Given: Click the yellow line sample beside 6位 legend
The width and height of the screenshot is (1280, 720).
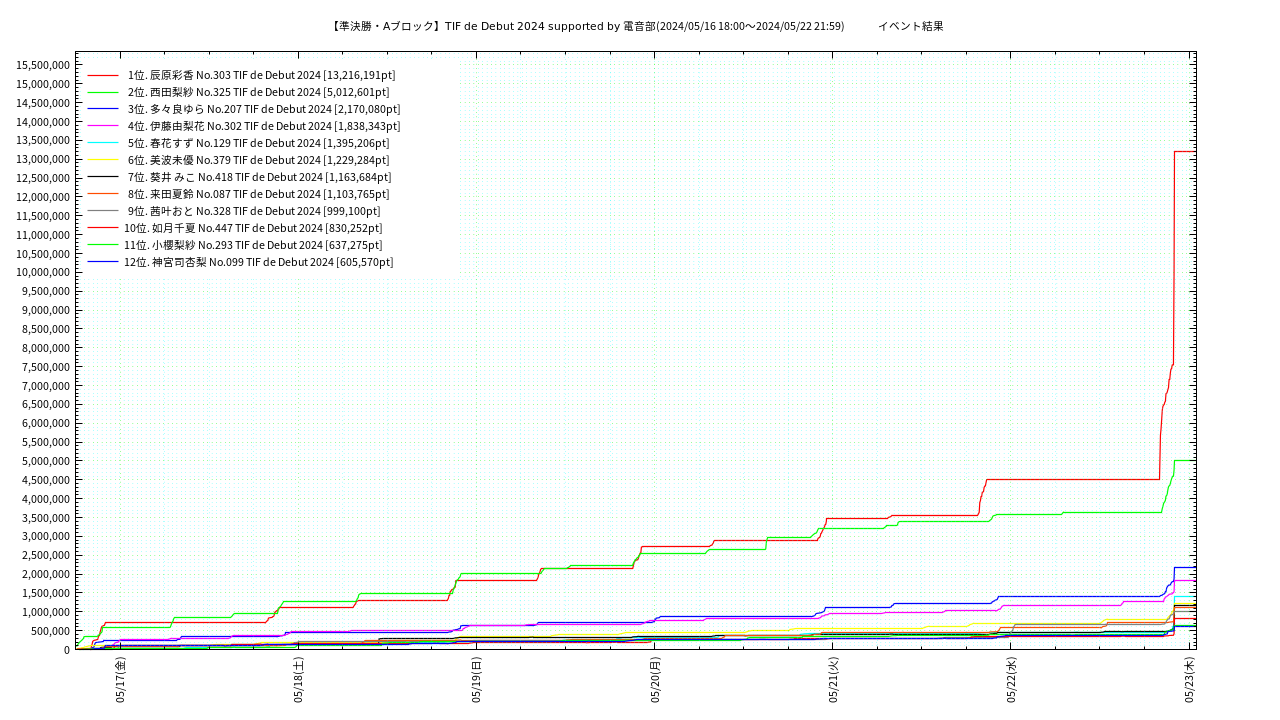Looking at the screenshot, I should [103, 160].
